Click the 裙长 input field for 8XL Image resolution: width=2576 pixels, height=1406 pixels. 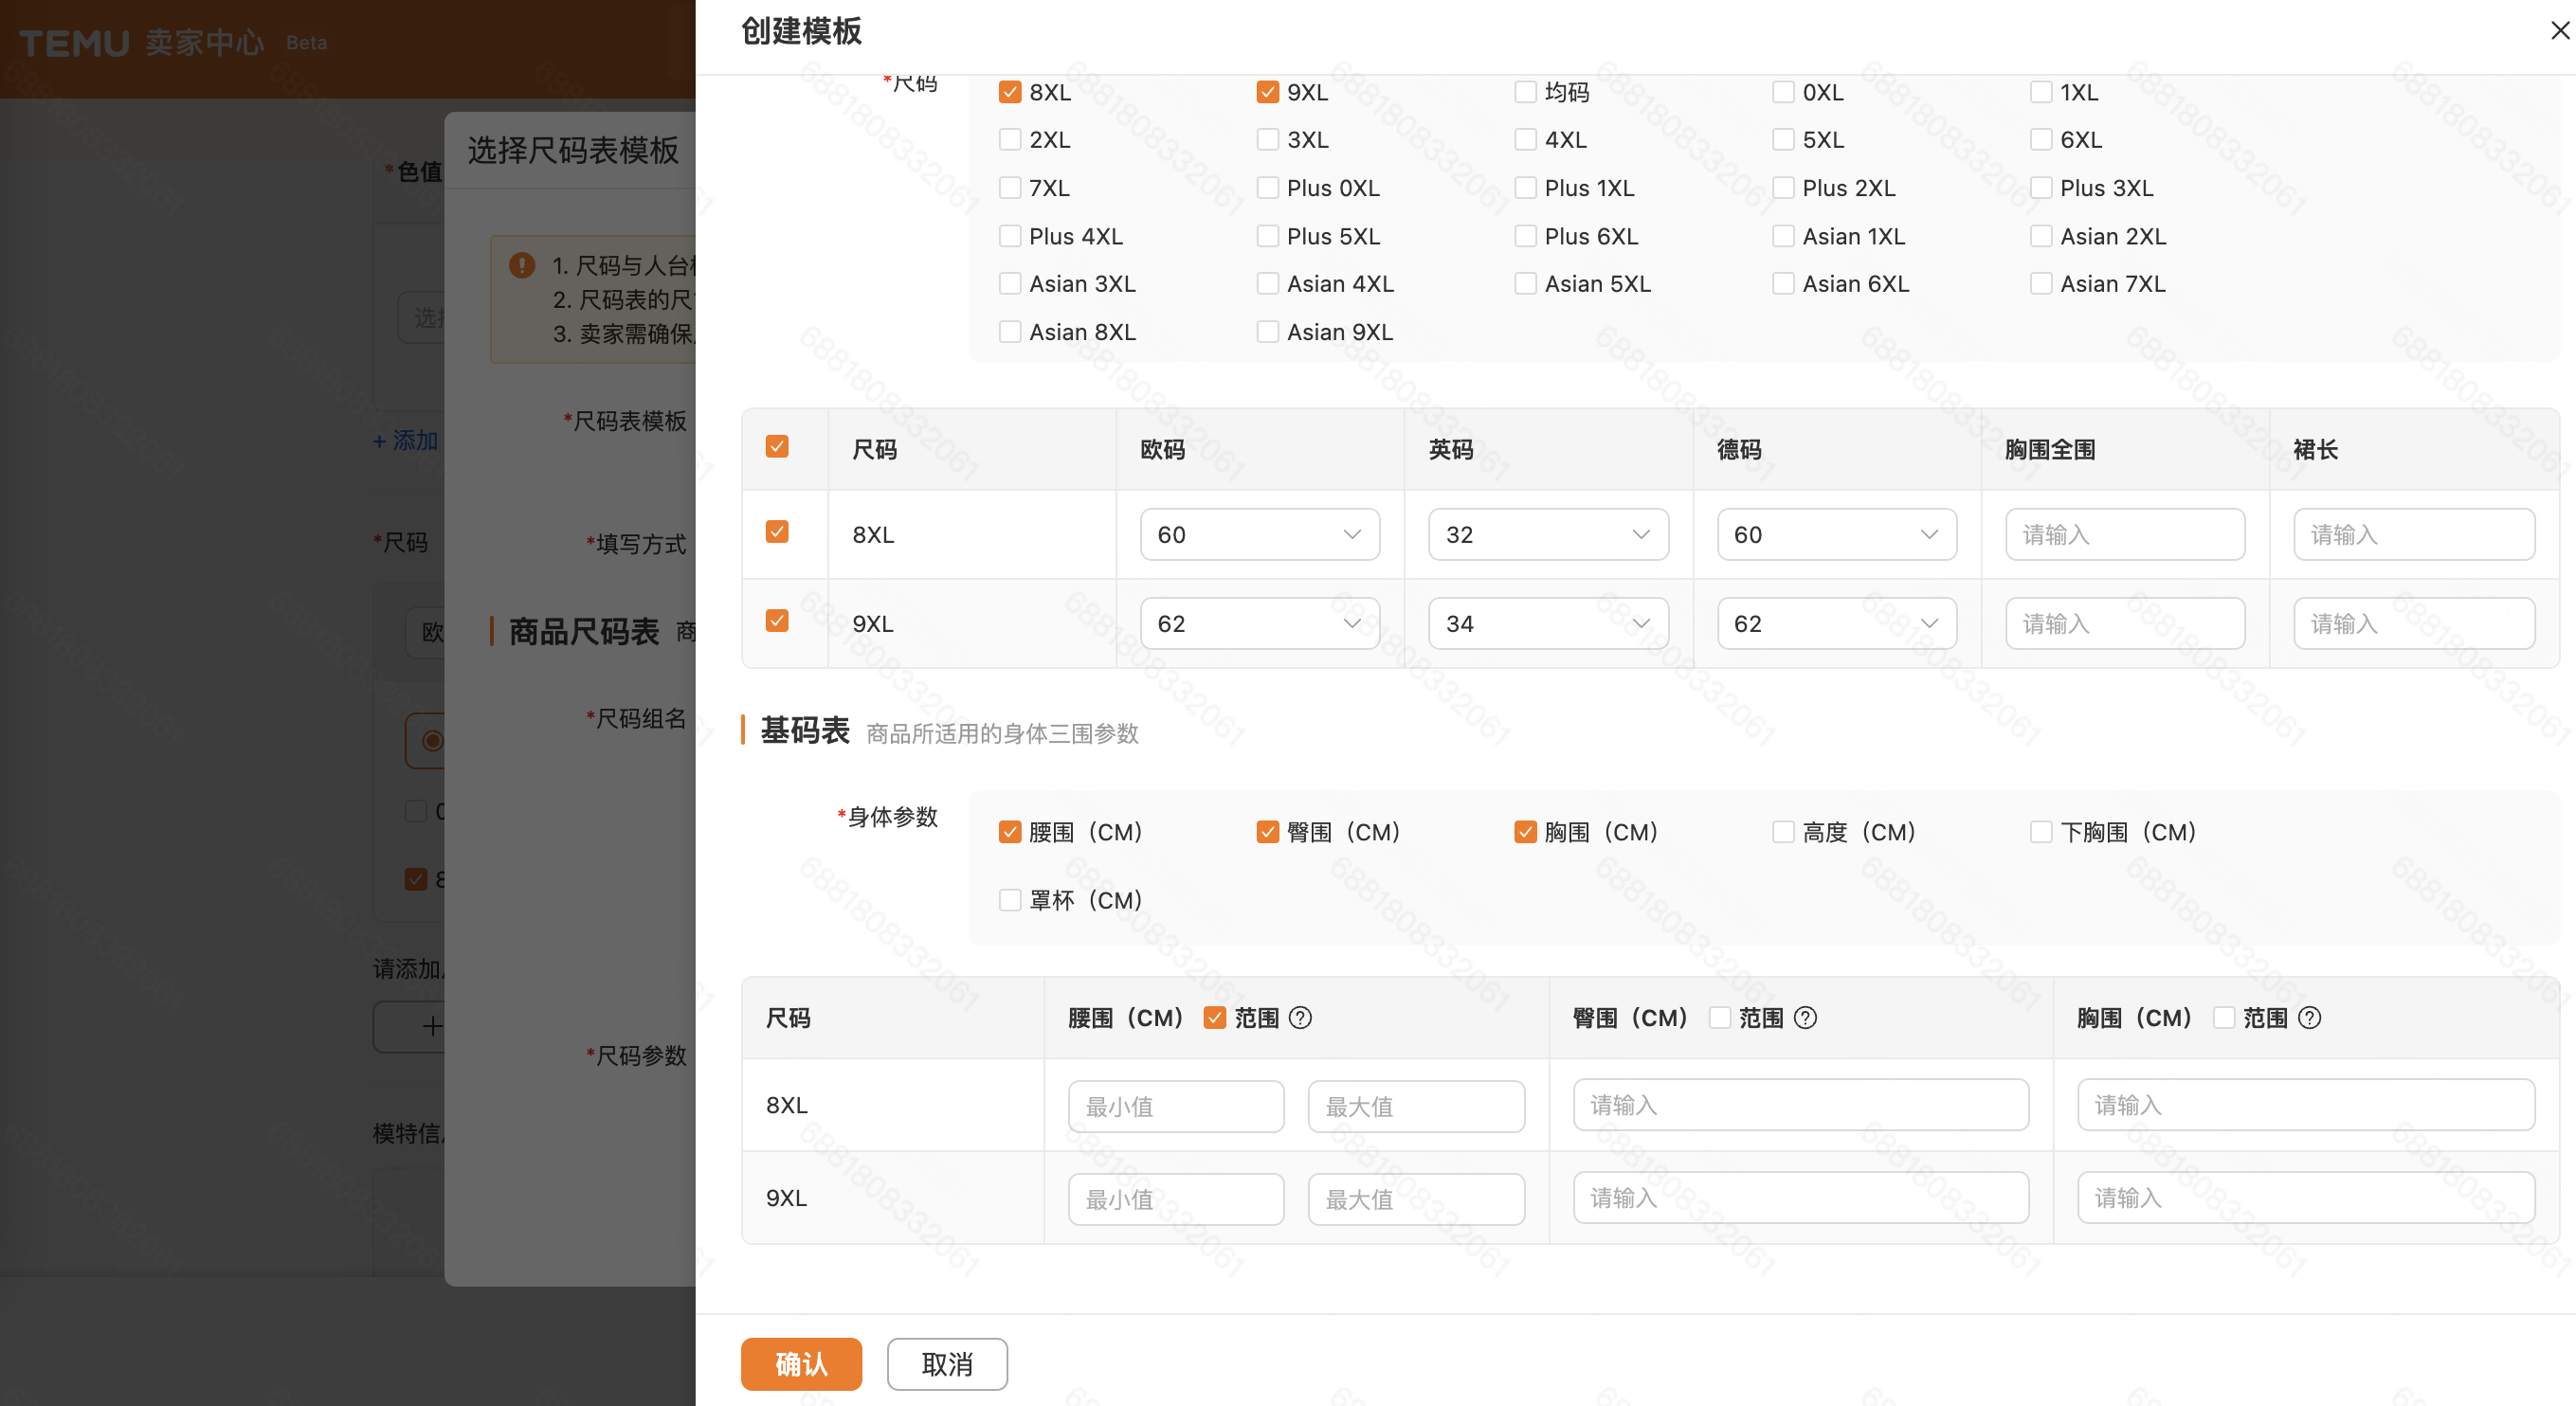tap(2414, 534)
